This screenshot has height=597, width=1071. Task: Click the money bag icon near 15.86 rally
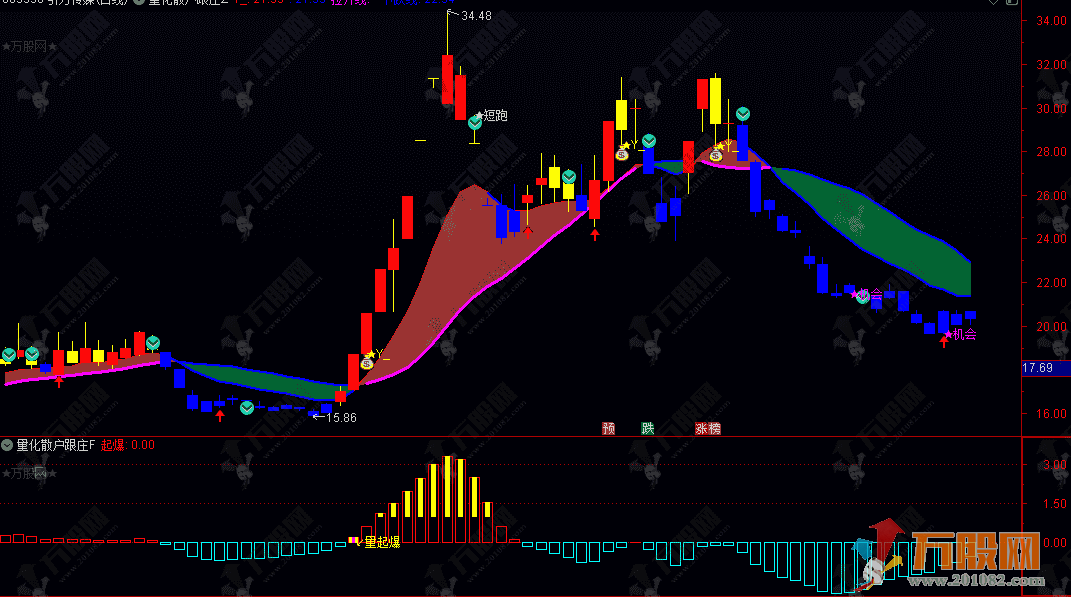367,364
